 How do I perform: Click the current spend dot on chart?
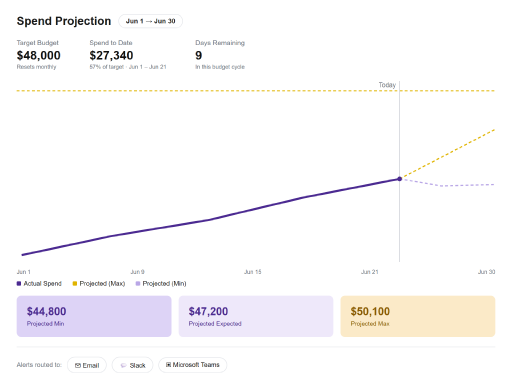(x=399, y=179)
